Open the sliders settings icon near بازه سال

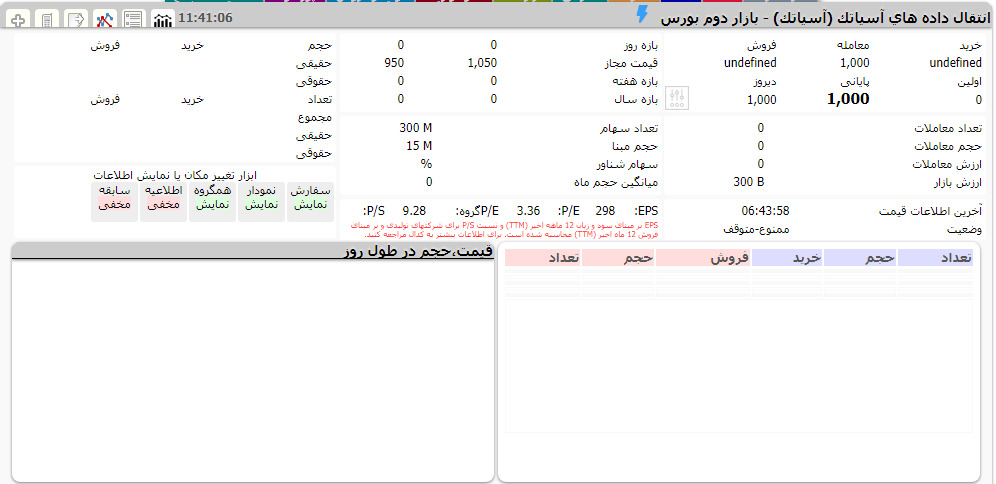677,98
